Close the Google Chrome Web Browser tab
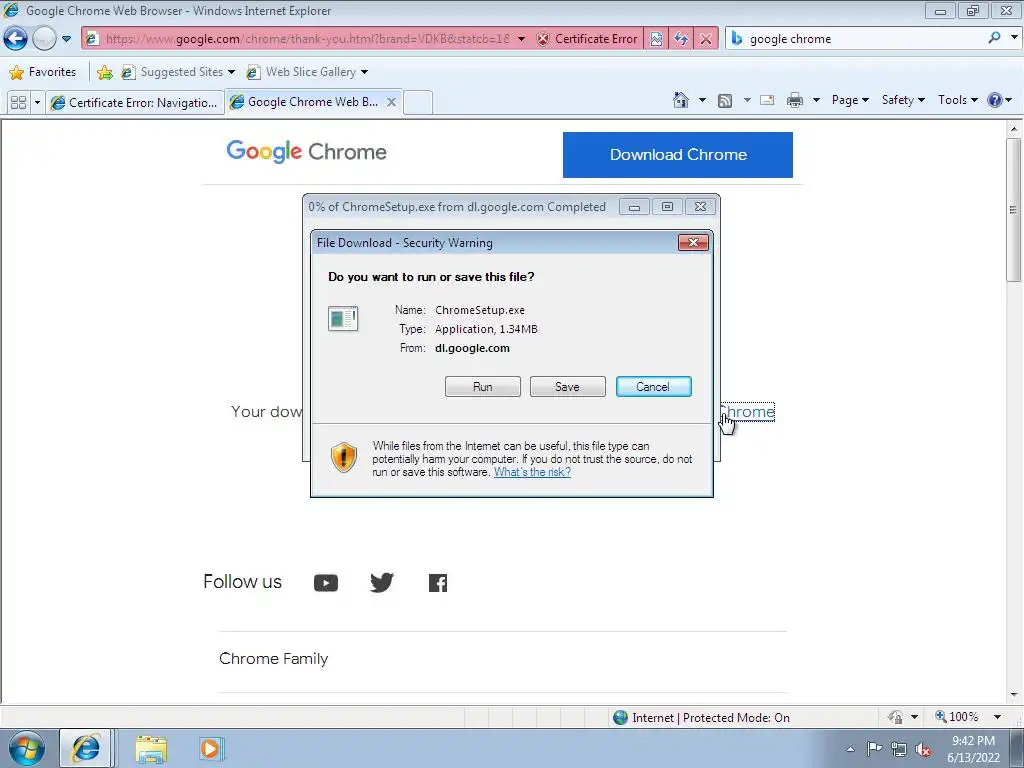The width and height of the screenshot is (1024, 768). click(x=391, y=102)
